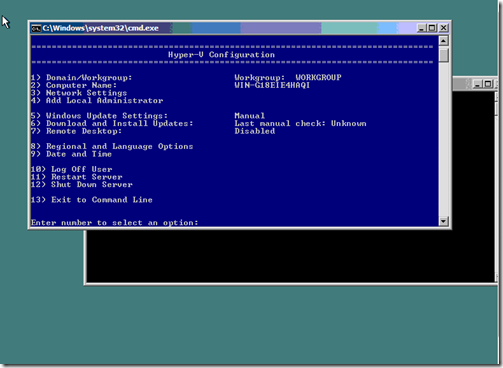Click the '11) Restart Server' line

pyautogui.click(x=77, y=177)
